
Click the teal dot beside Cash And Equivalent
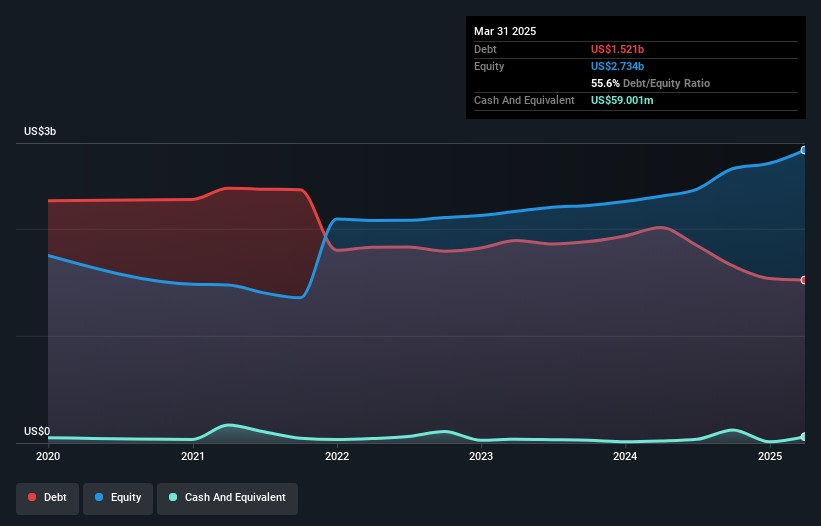tap(173, 497)
